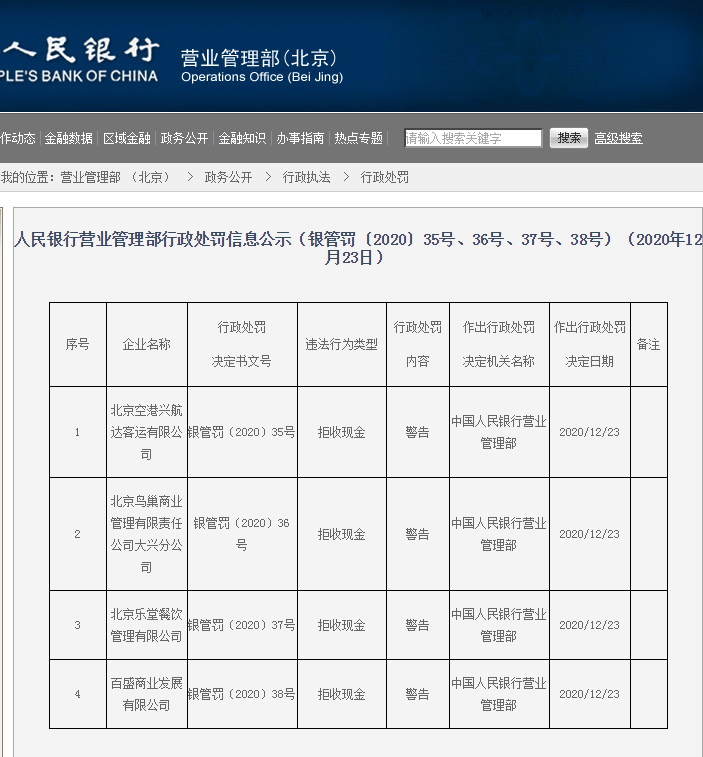This screenshot has width=703, height=757.
Task: Click the People's Bank of China logo
Action: (79, 59)
